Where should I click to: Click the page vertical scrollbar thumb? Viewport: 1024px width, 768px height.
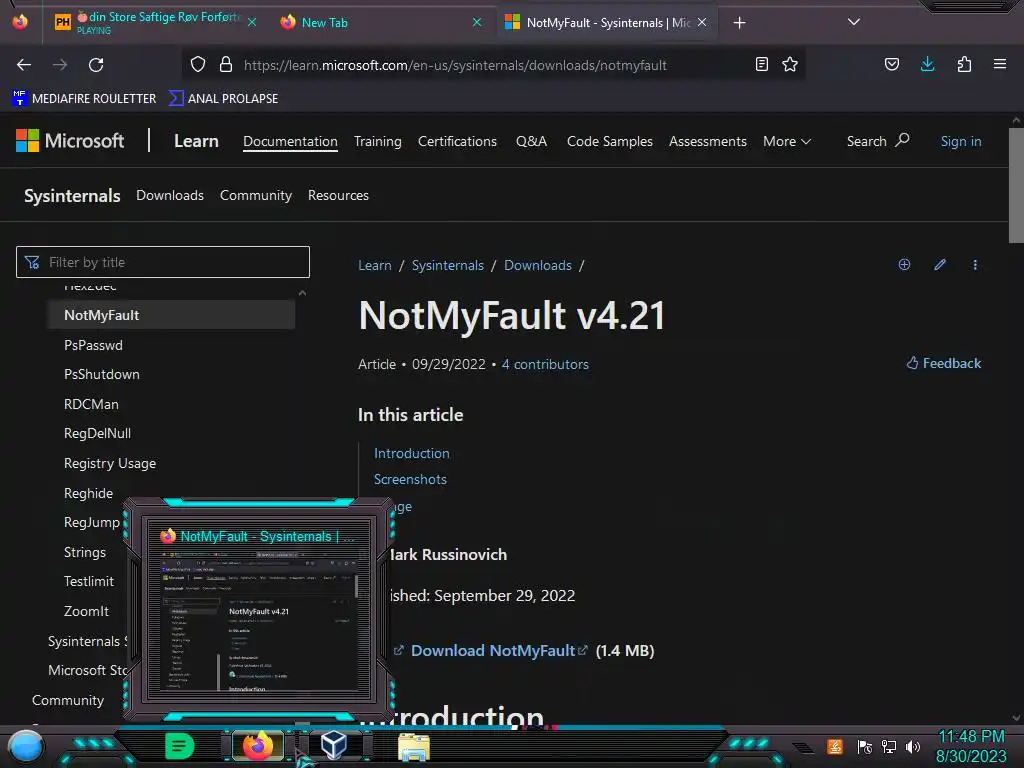[1016, 185]
